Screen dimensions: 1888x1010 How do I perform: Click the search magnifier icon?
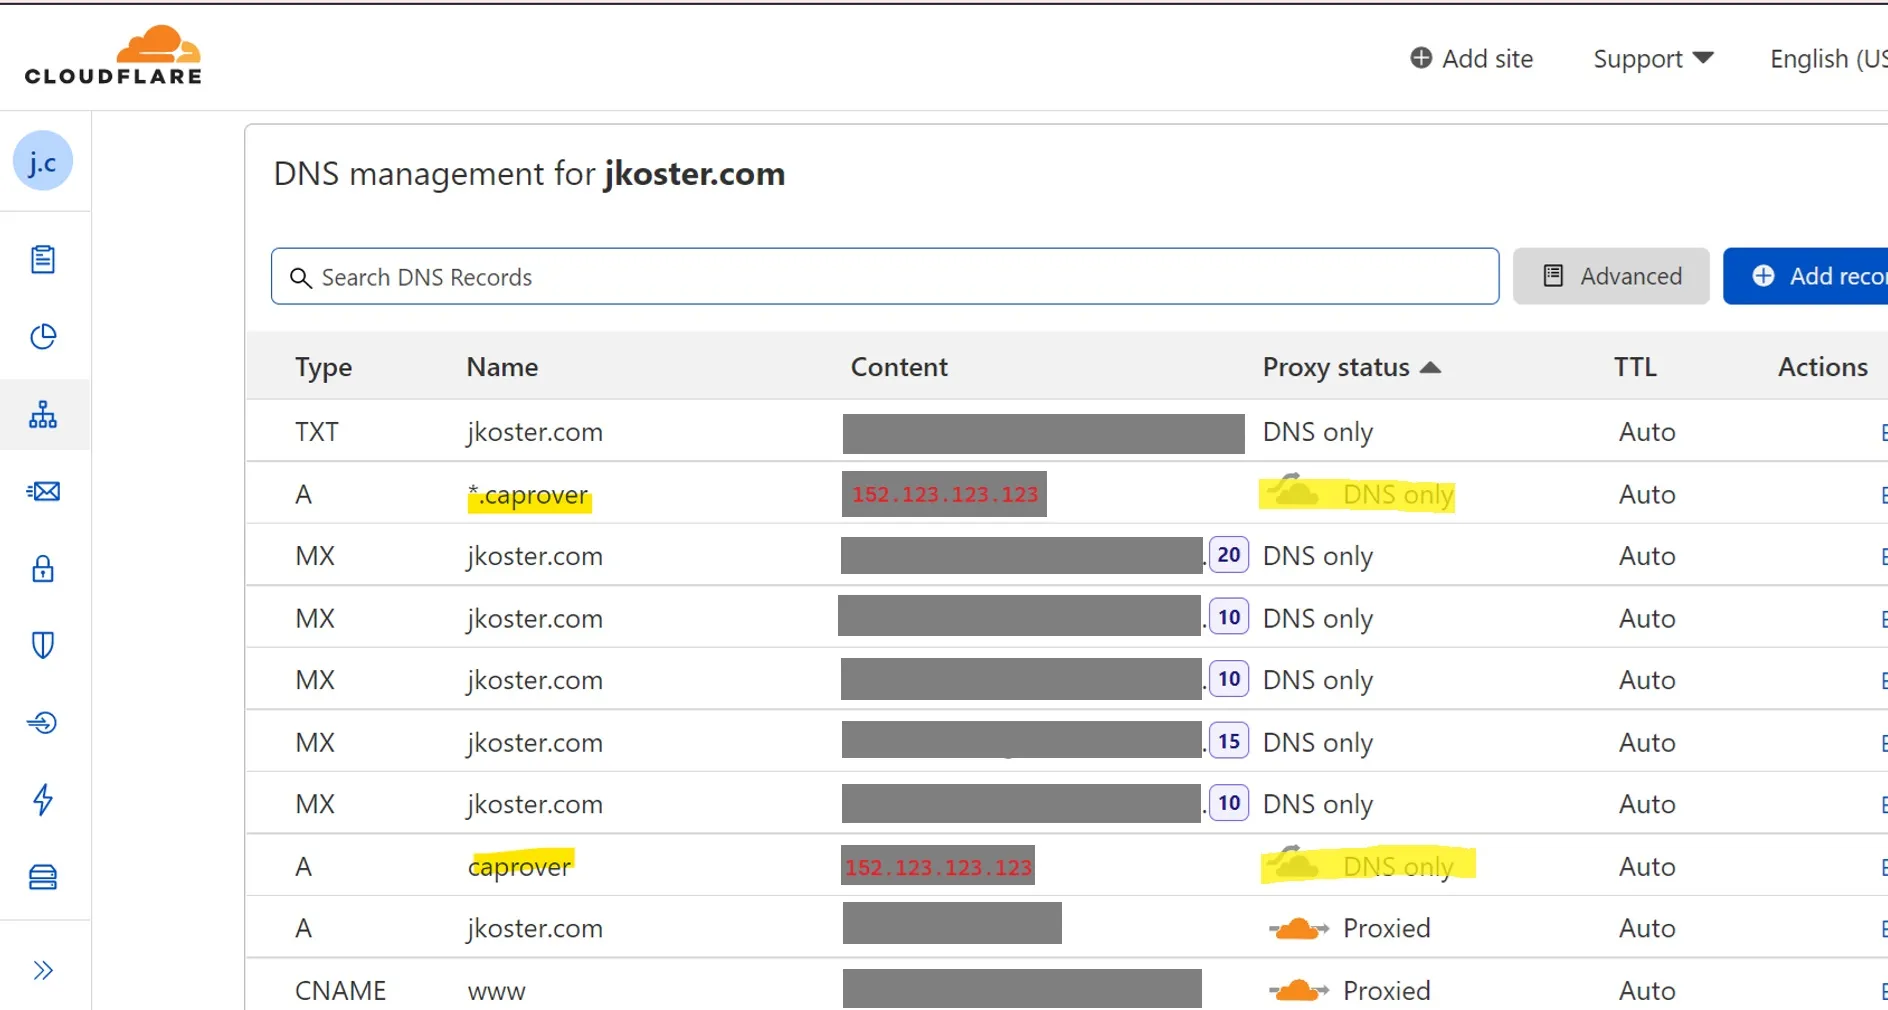(x=301, y=277)
